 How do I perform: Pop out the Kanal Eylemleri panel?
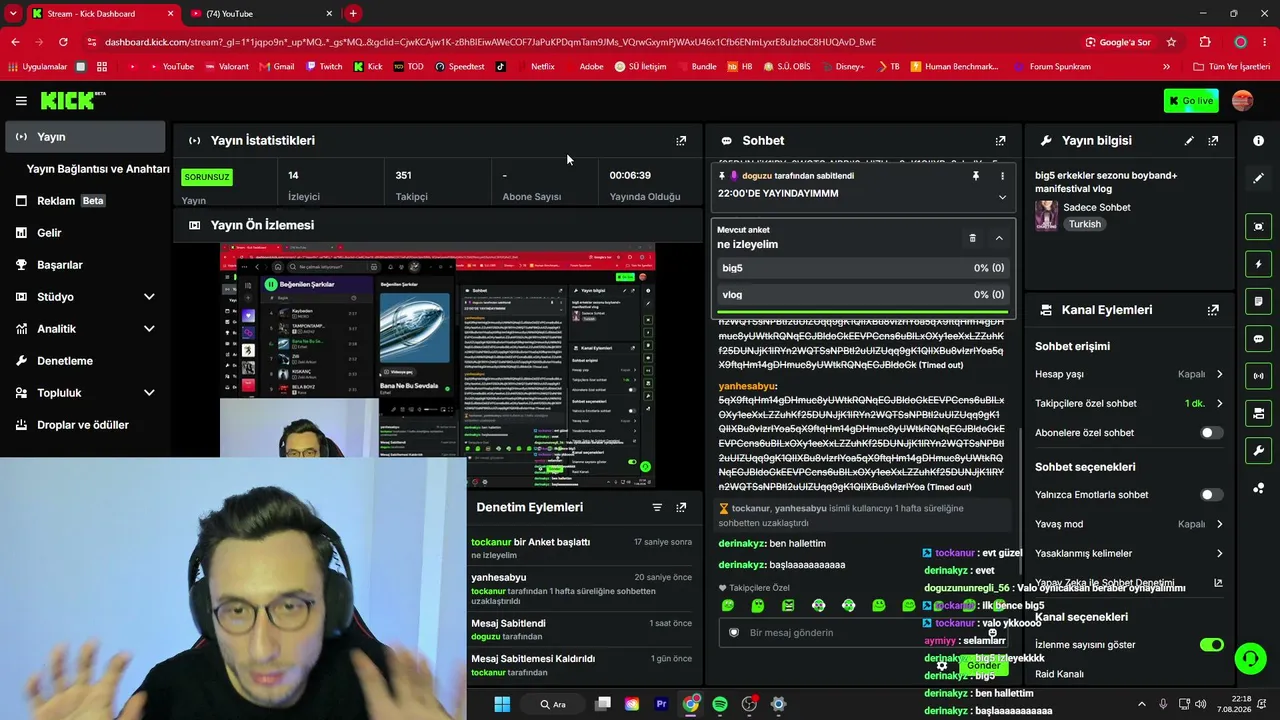(x=1213, y=310)
